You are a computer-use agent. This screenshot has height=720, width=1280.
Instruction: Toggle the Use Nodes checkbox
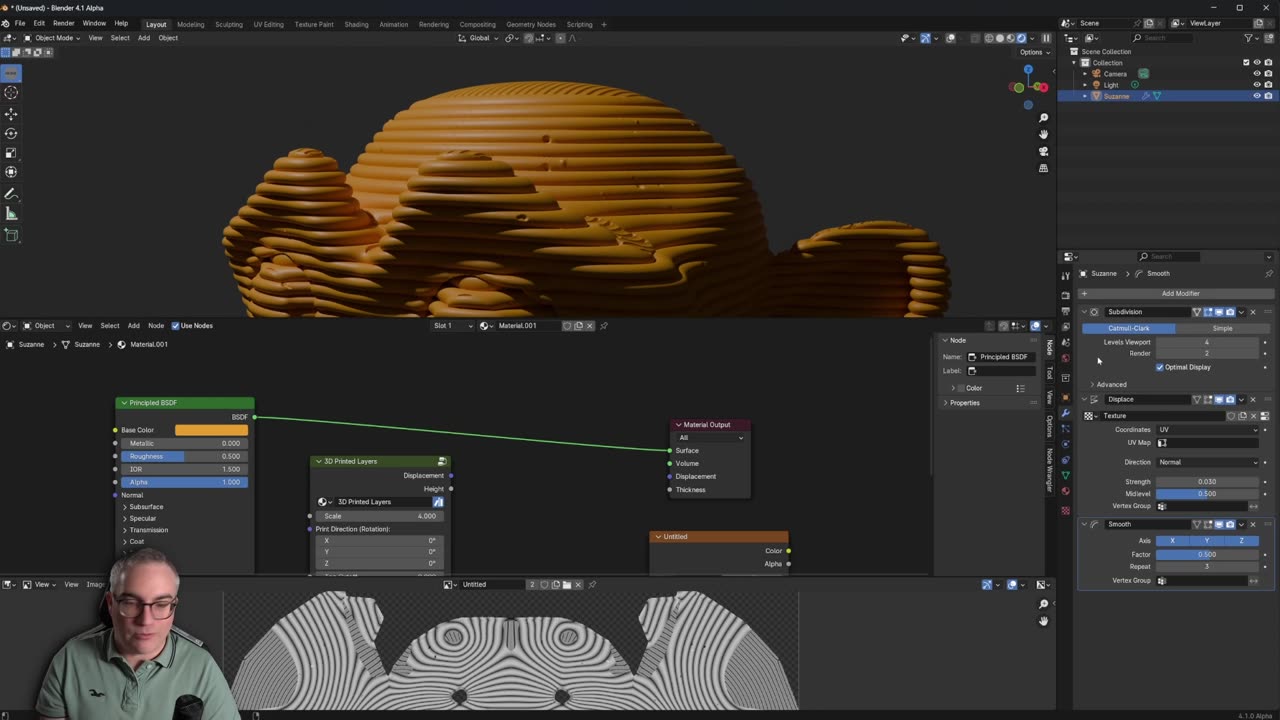coord(176,326)
